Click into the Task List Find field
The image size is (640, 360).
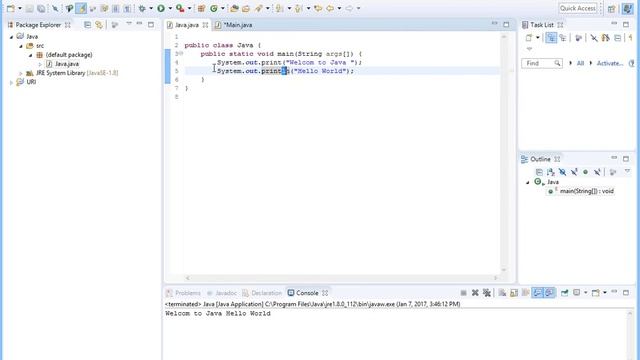click(x=542, y=63)
